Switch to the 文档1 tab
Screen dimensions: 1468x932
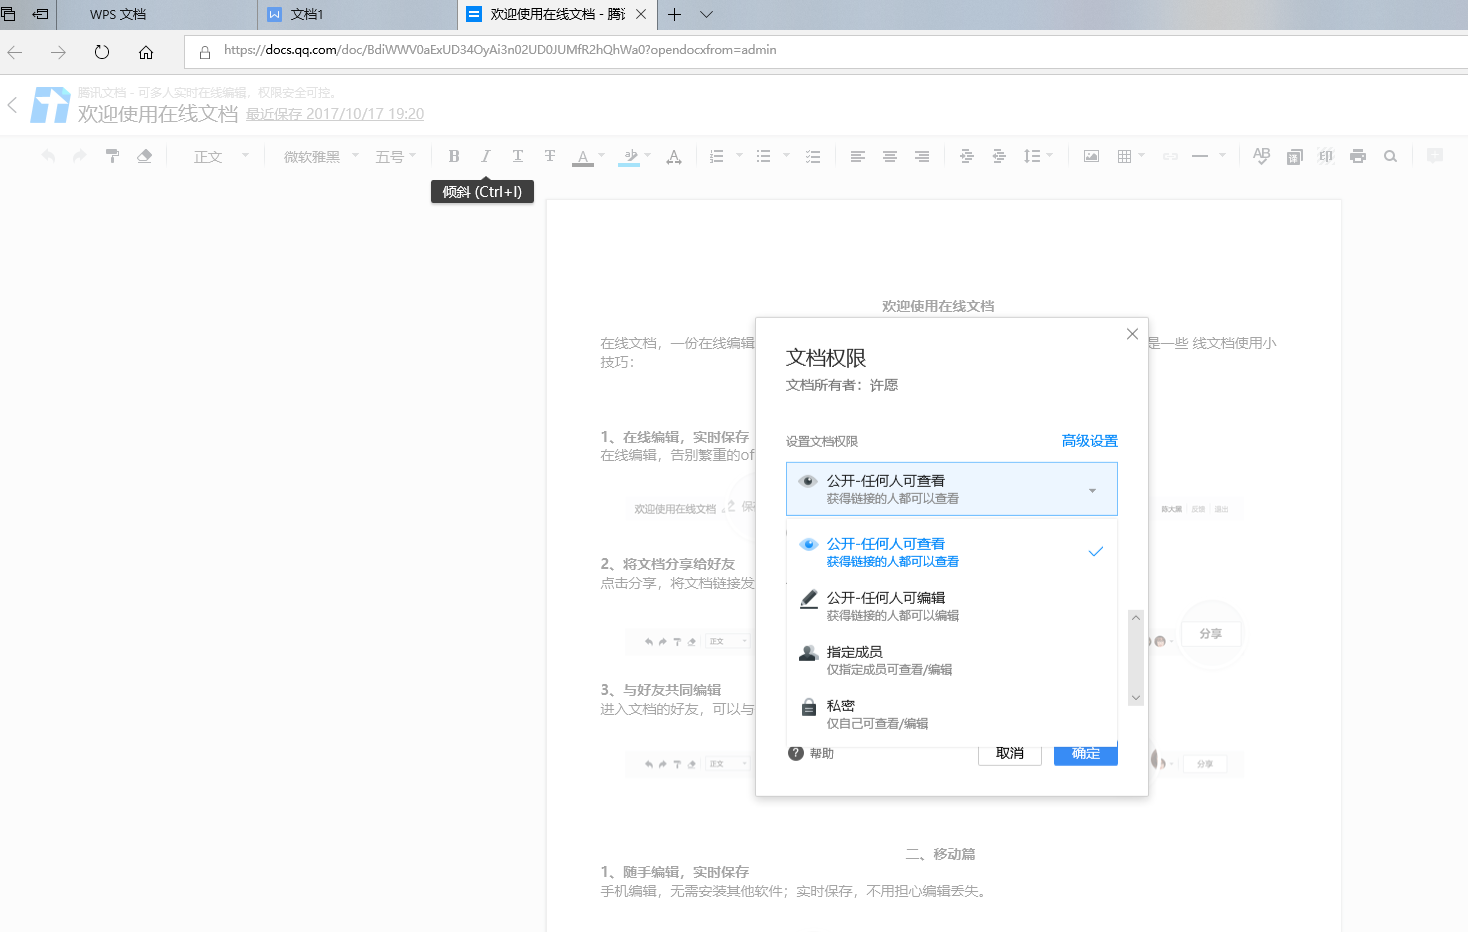pos(306,14)
